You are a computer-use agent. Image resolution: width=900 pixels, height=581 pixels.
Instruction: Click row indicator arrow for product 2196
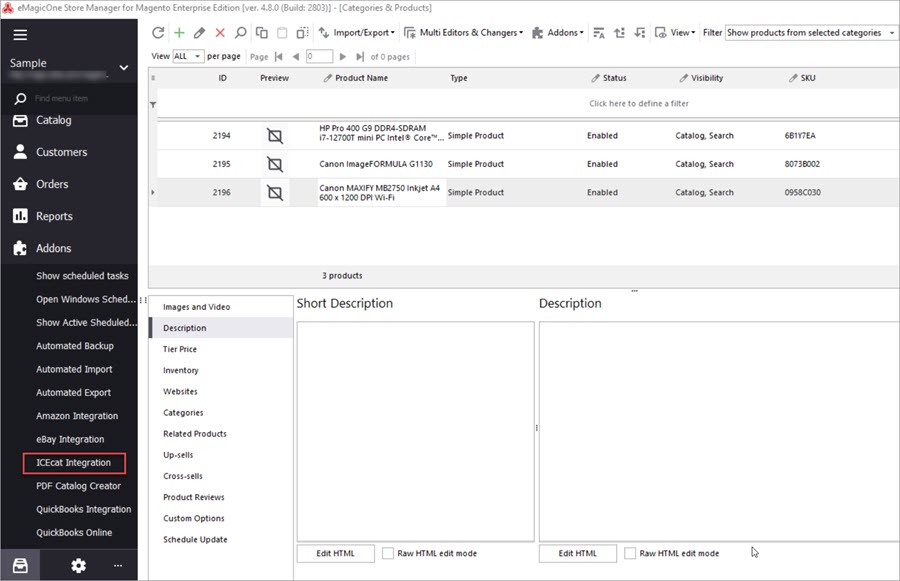click(x=153, y=192)
